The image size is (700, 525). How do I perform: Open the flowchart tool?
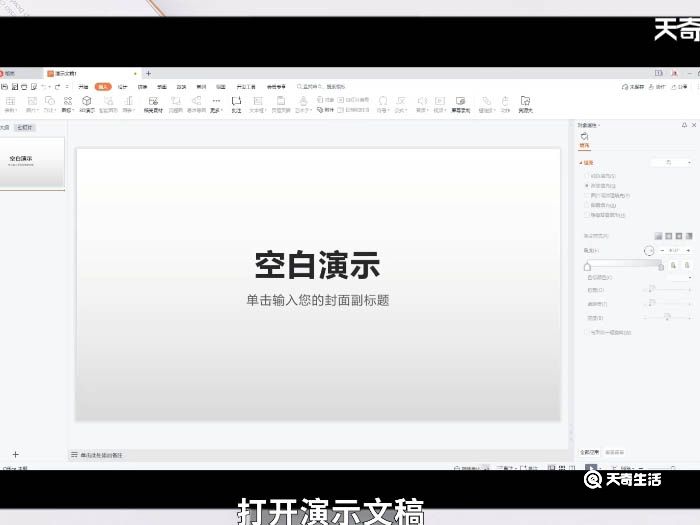click(x=176, y=104)
